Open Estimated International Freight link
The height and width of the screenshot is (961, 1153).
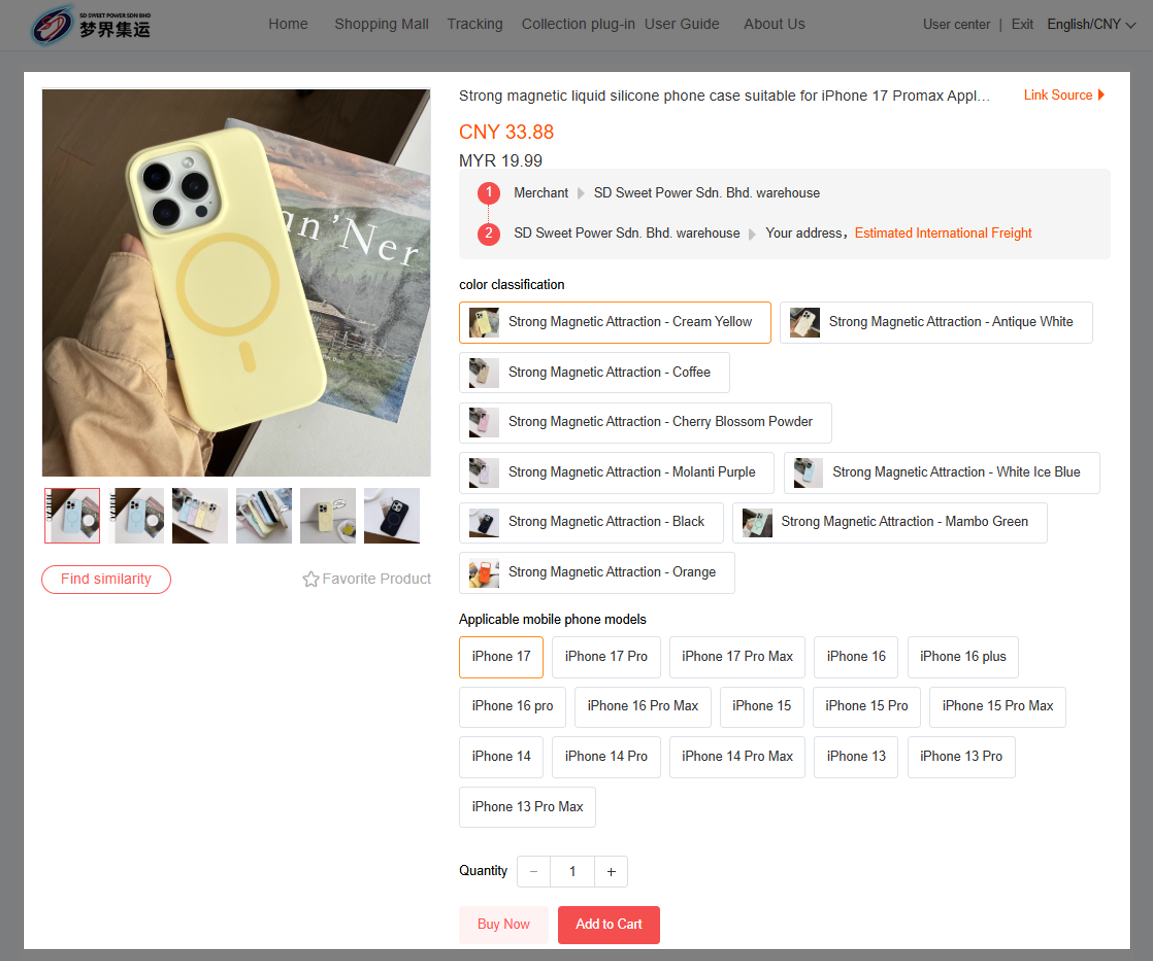(x=943, y=233)
